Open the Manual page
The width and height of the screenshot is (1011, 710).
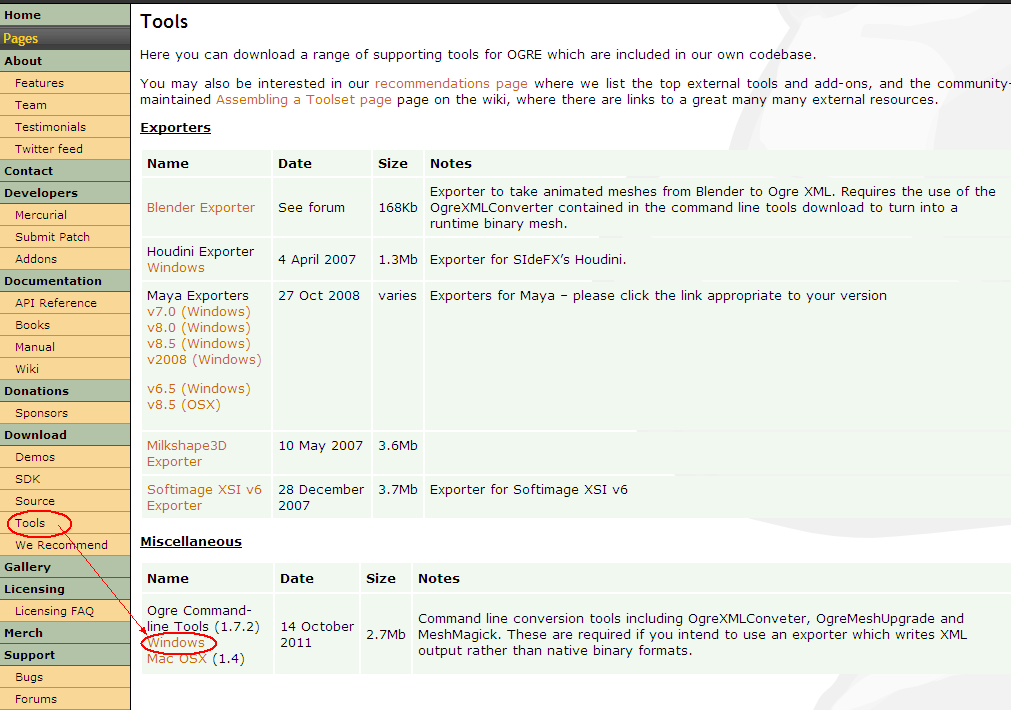coord(64,346)
